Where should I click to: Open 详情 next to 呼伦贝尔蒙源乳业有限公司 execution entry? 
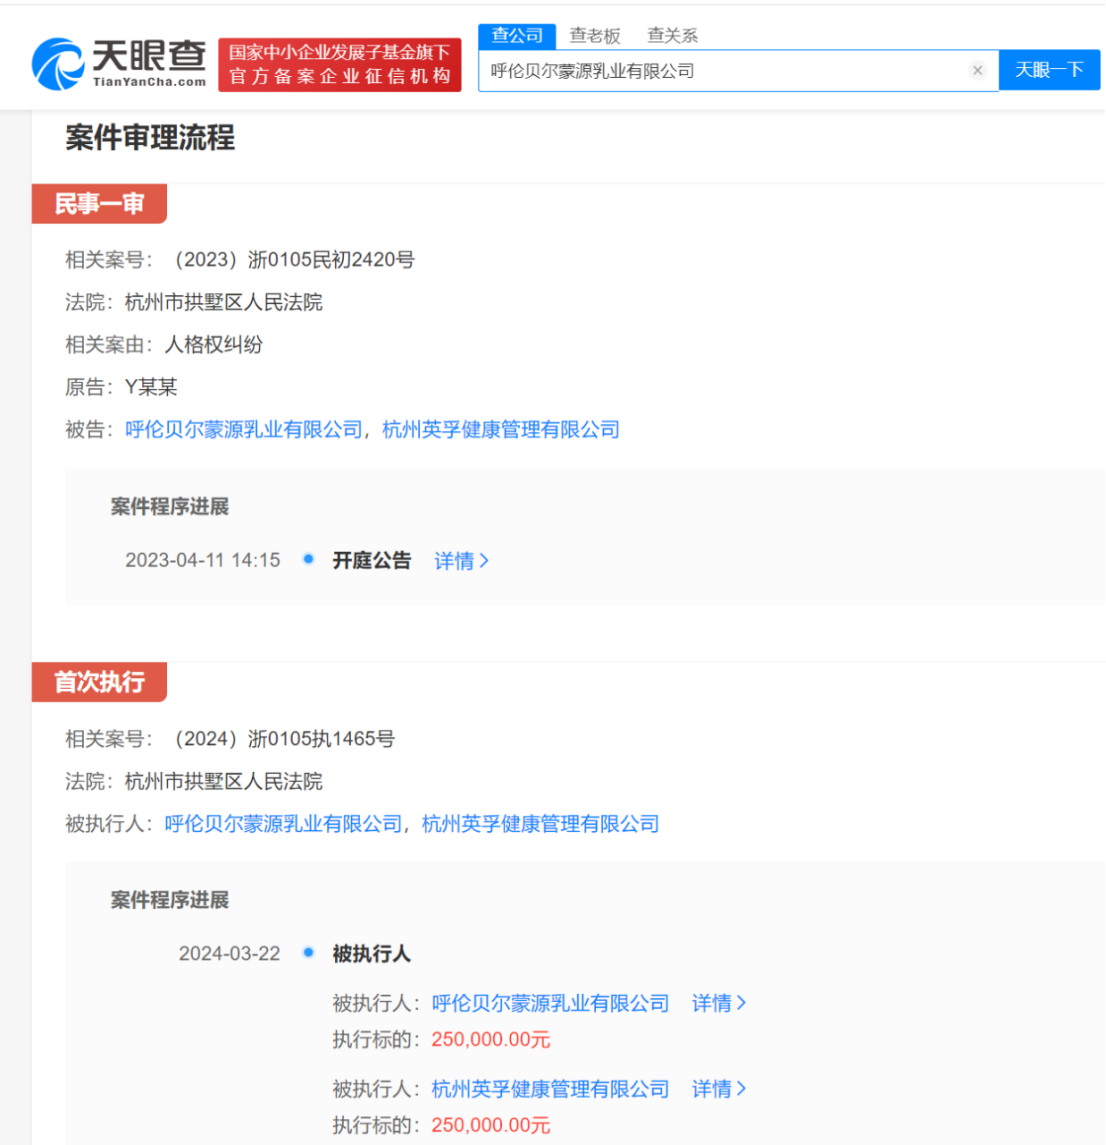click(x=719, y=1003)
